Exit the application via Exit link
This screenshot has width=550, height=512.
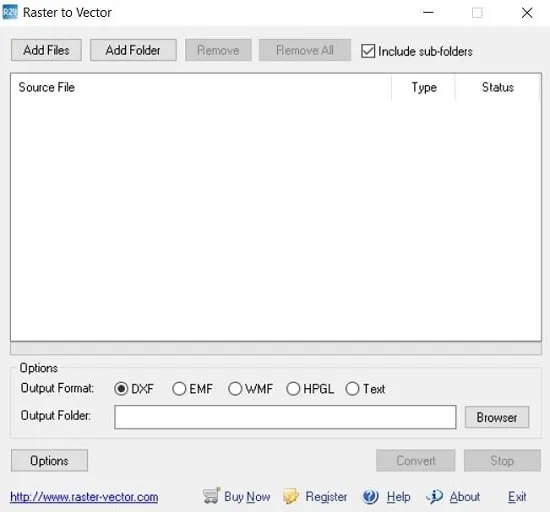517,497
